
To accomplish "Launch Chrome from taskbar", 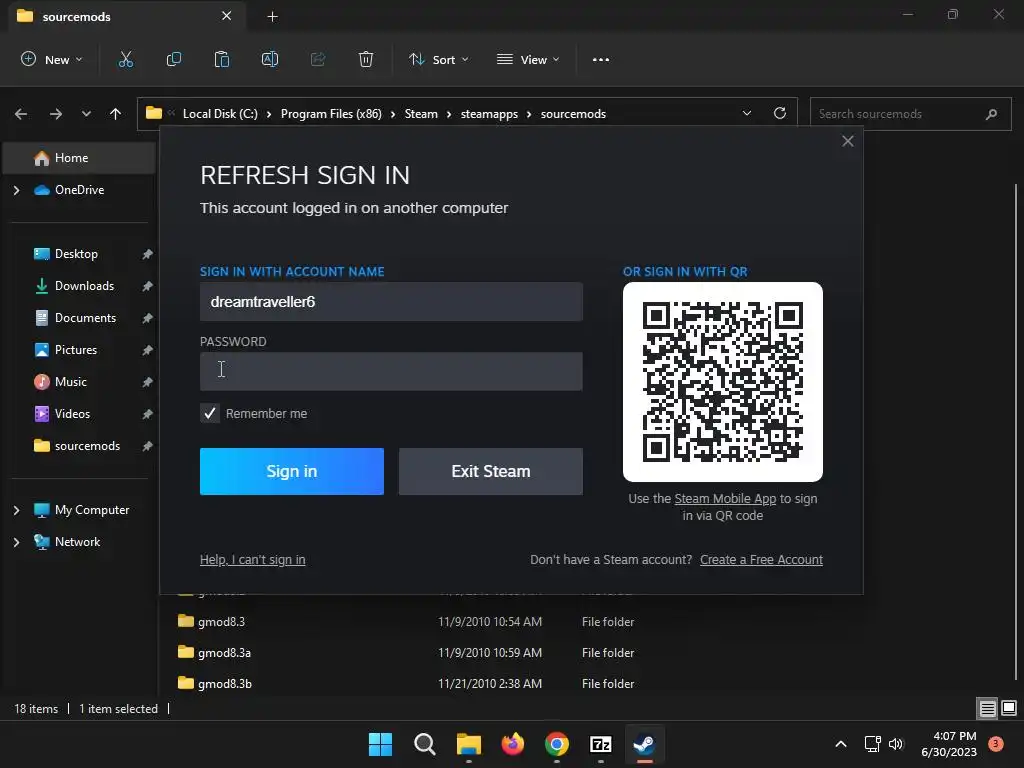I will [556, 744].
